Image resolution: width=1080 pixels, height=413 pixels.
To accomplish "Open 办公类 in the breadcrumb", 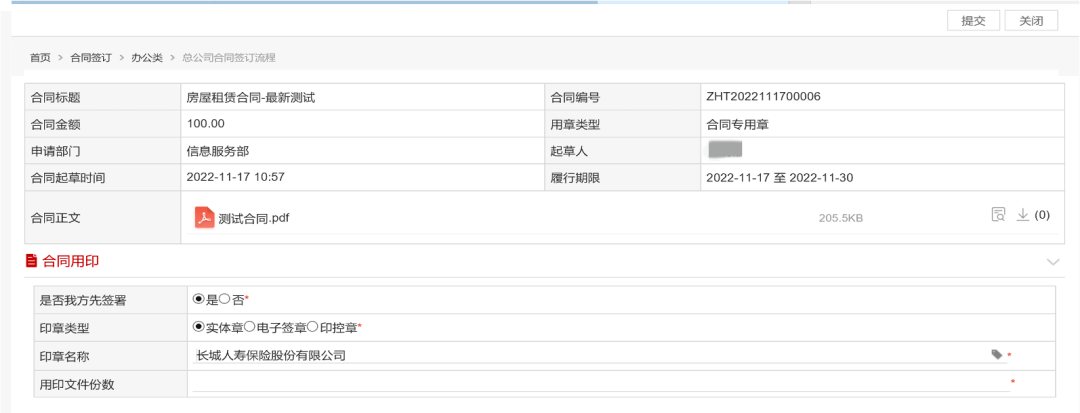I will click(147, 58).
